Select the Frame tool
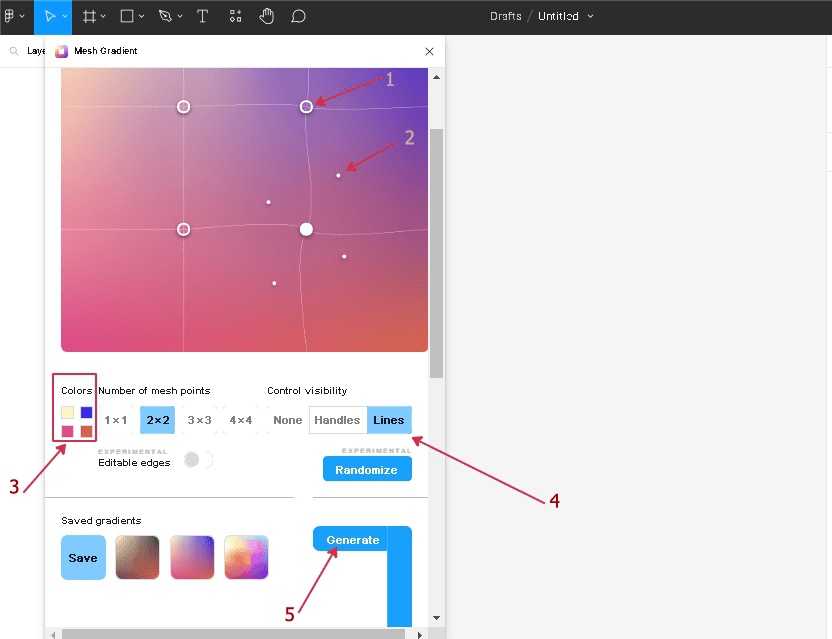Image resolution: width=832 pixels, height=639 pixels. point(89,16)
